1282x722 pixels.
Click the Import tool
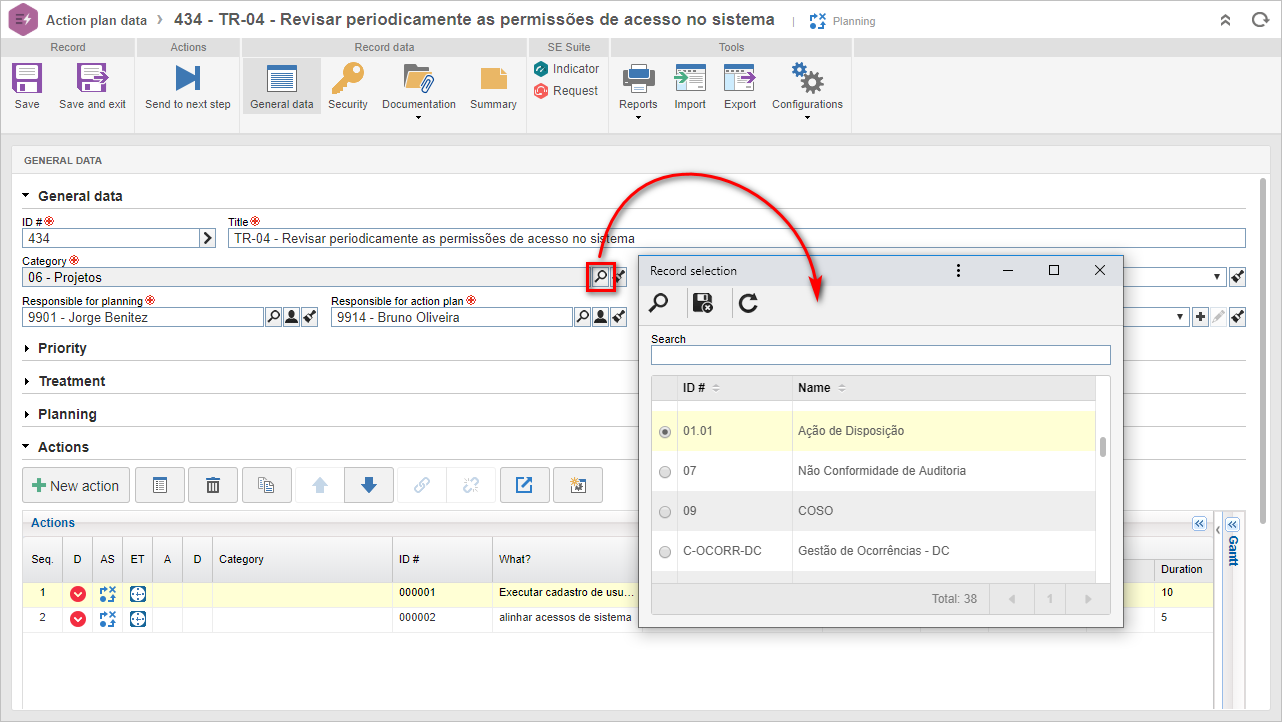pyautogui.click(x=690, y=85)
